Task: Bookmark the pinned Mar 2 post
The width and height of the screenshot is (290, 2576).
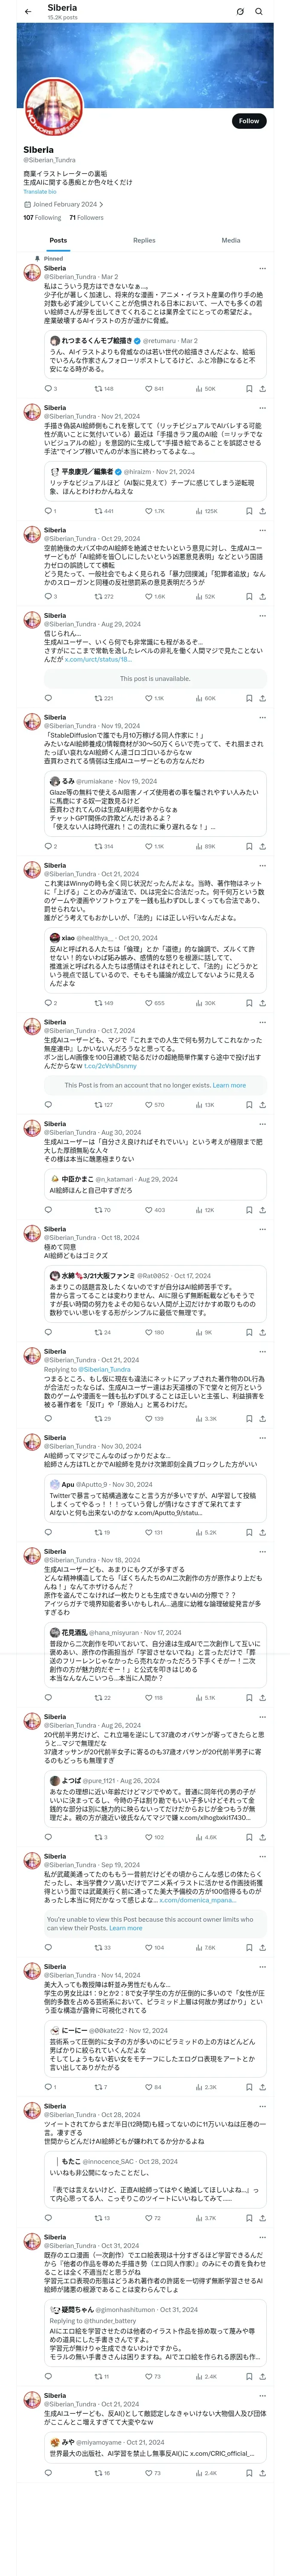Action: (249, 389)
